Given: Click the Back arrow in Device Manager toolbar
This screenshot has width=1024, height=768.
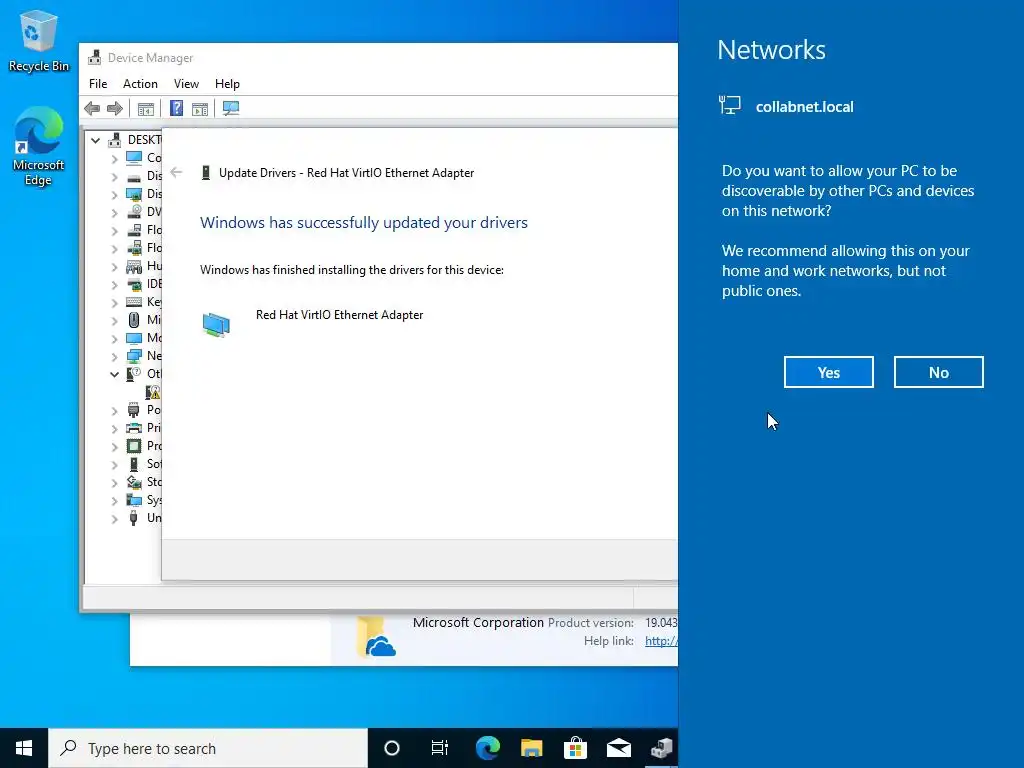Looking at the screenshot, I should coord(92,108).
